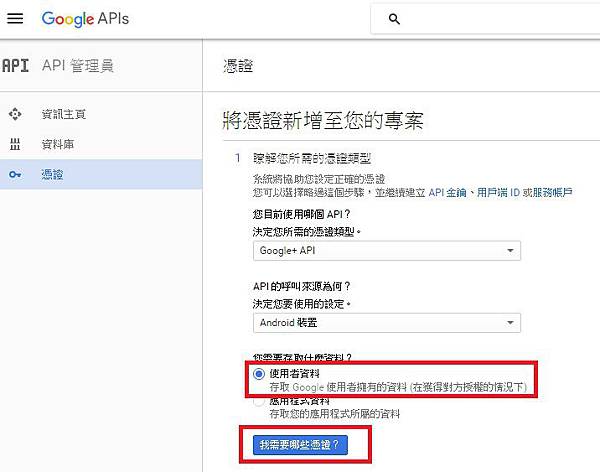Click the Google APIs logo
Image resolution: width=600 pixels, height=472 pixels.
pos(85,19)
